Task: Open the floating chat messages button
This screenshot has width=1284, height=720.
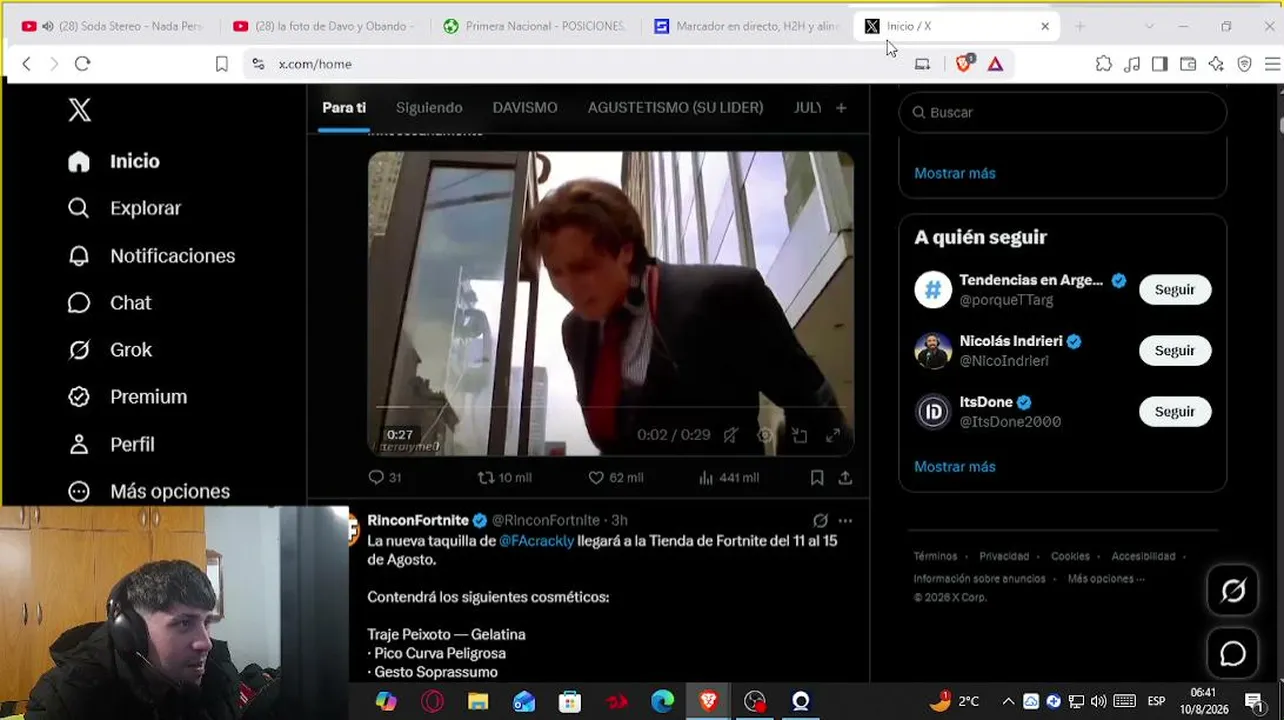Action: point(1233,653)
